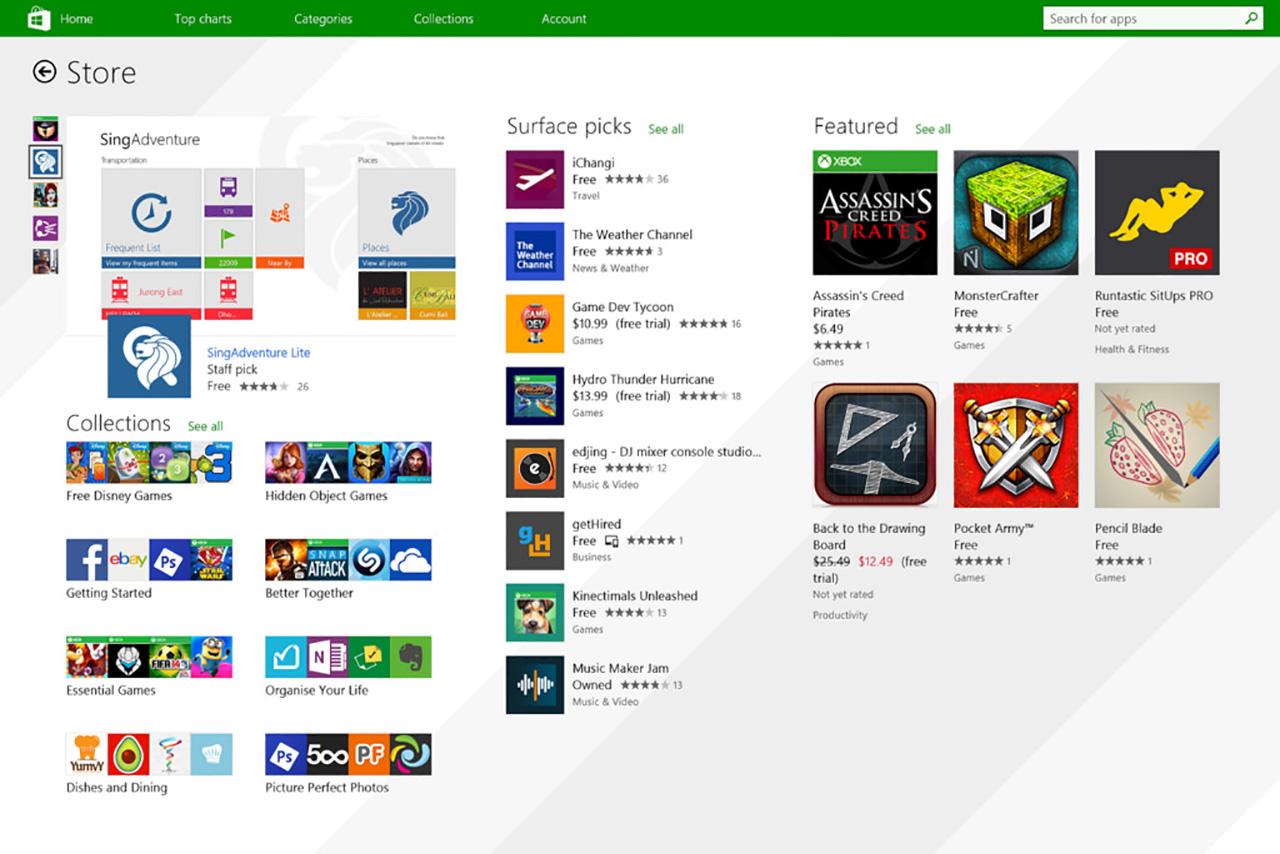
Task: Open the SingAdventure Lite title link
Action: pos(258,352)
